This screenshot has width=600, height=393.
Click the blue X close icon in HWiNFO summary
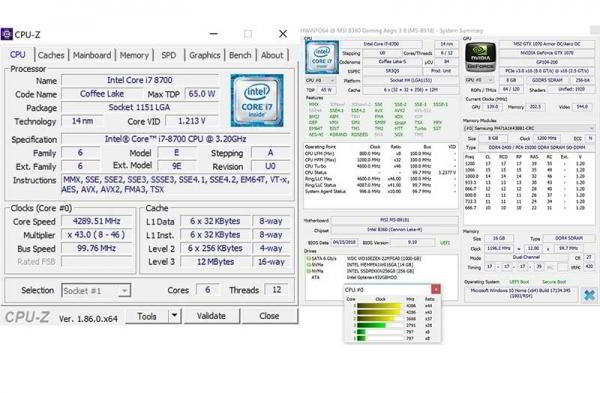[589, 295]
